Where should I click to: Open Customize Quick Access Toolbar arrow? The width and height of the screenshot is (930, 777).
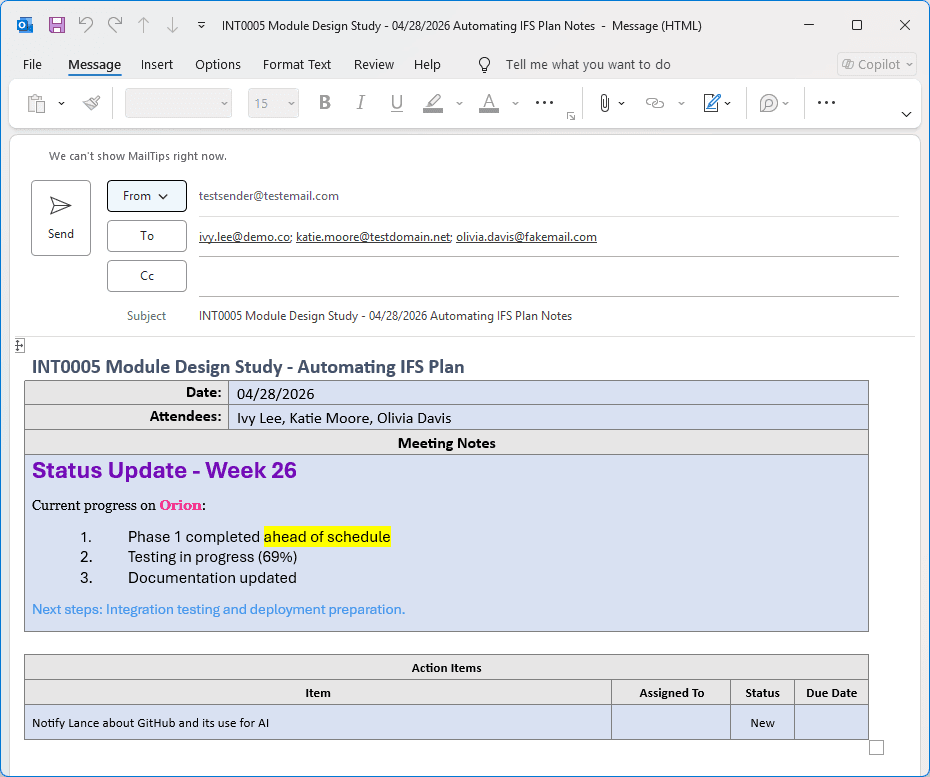(202, 26)
